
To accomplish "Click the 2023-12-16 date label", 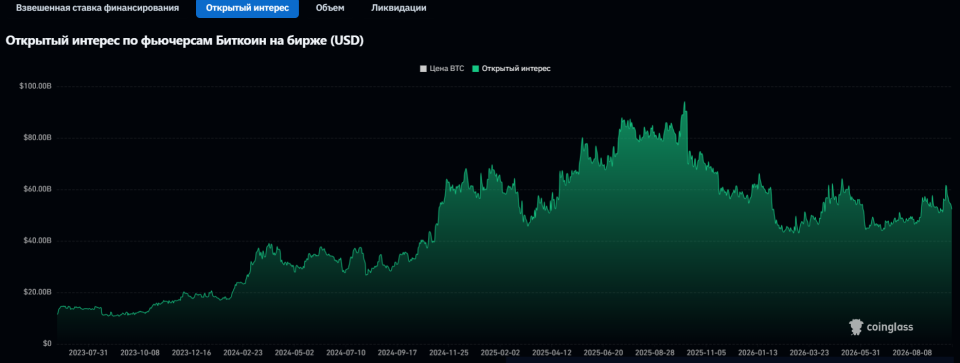I will point(191,353).
